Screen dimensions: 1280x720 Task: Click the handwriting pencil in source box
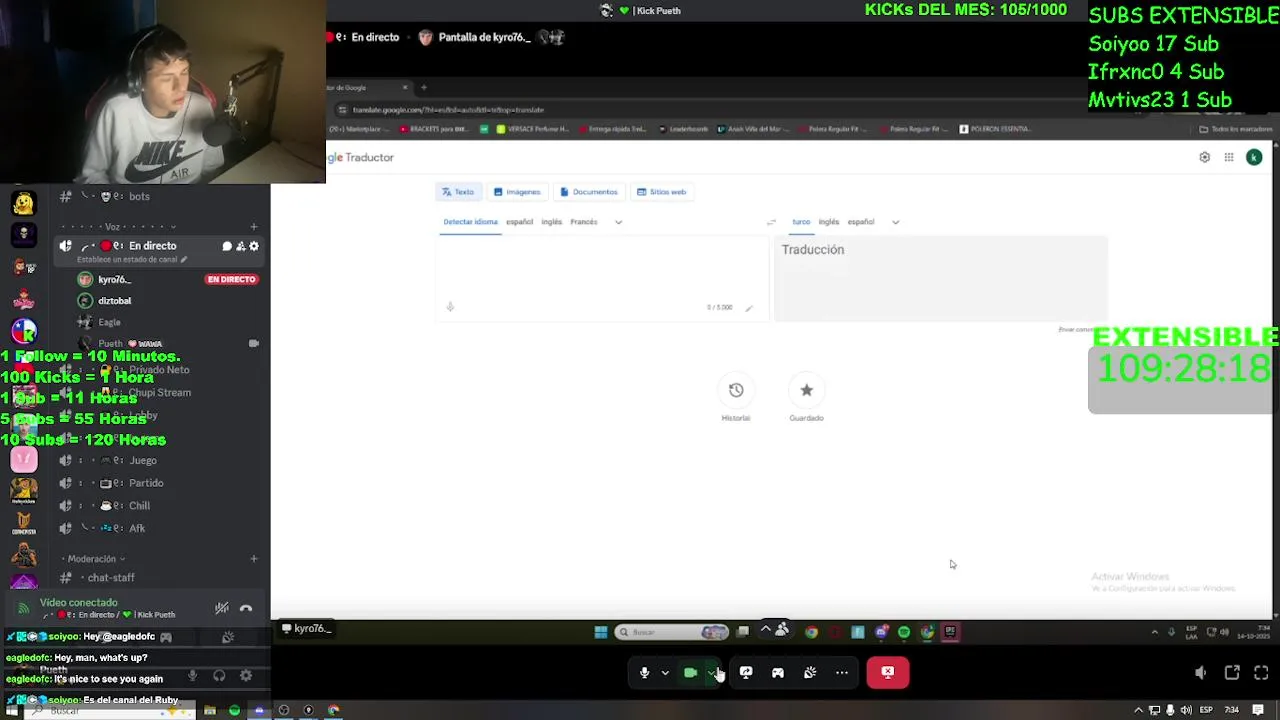(x=748, y=308)
